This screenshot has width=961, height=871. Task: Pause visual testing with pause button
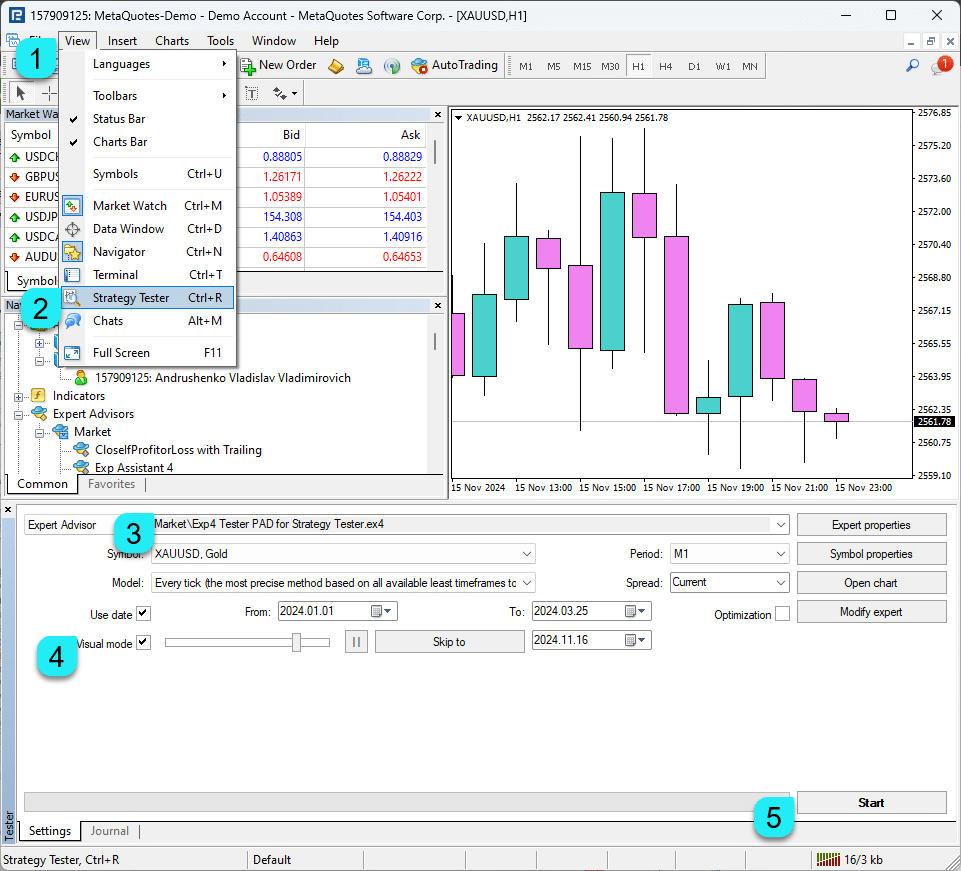355,642
